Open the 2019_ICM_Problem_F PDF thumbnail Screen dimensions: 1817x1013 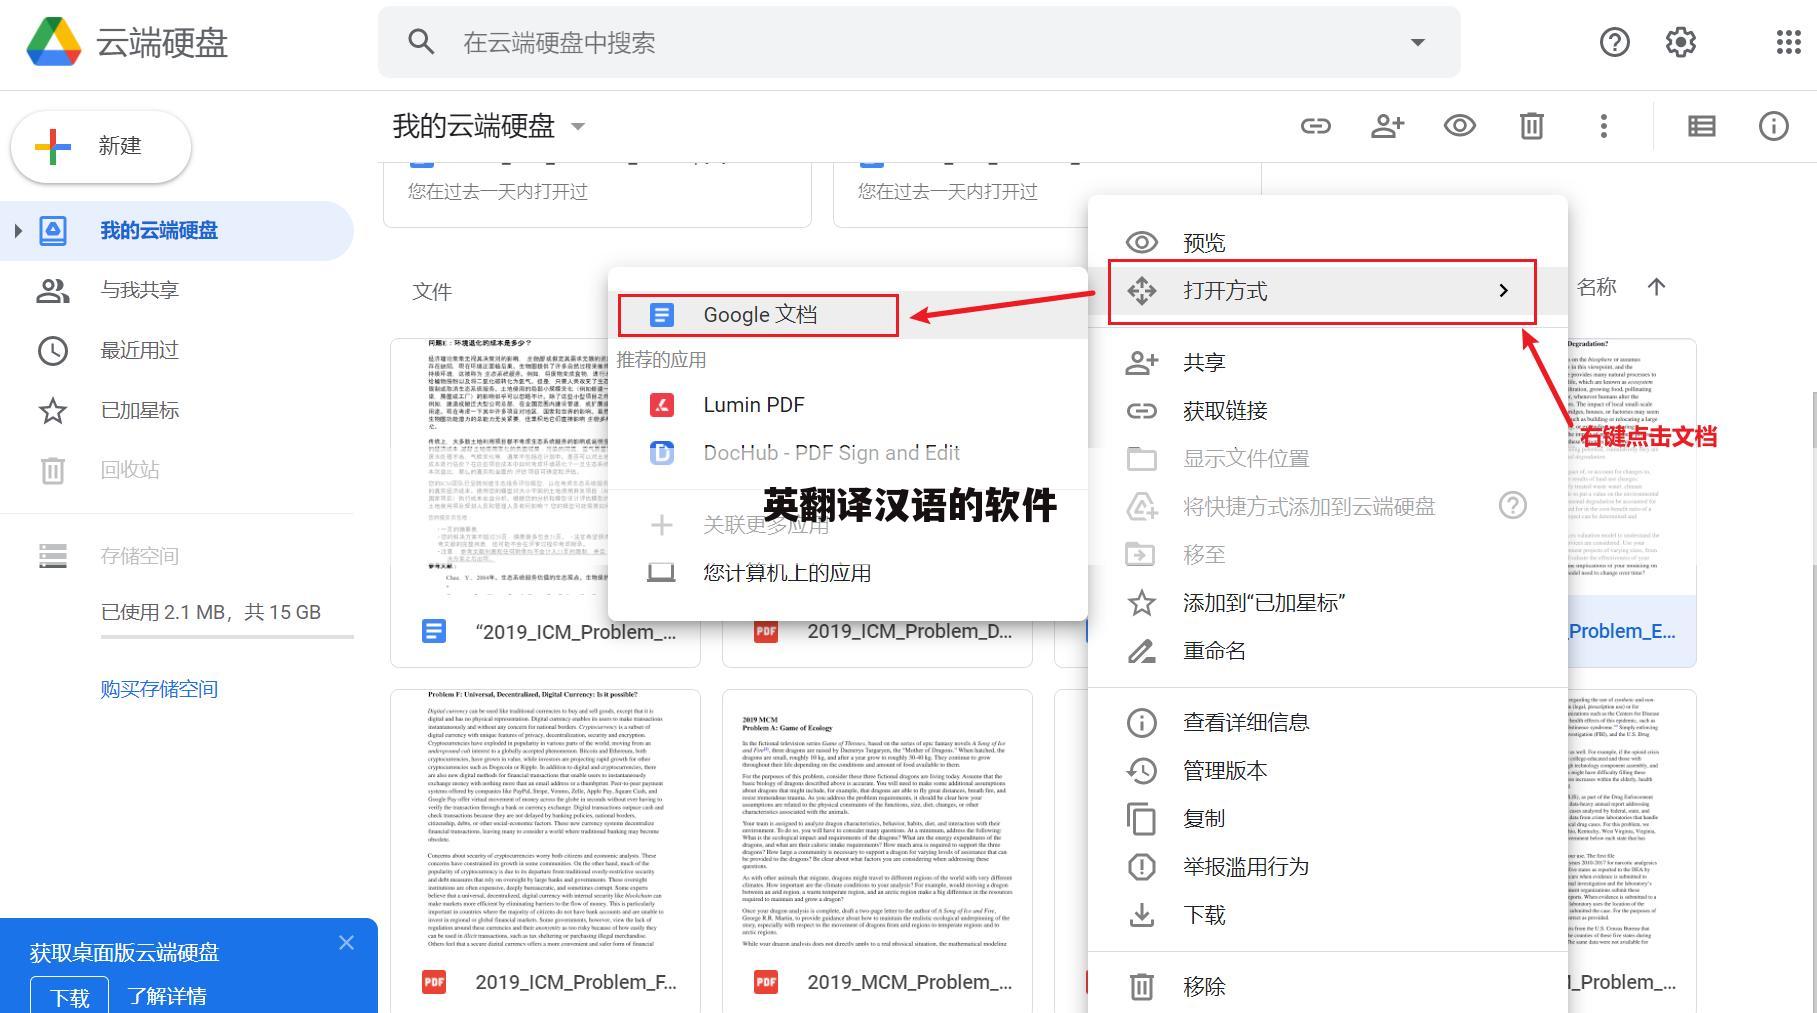click(x=545, y=820)
